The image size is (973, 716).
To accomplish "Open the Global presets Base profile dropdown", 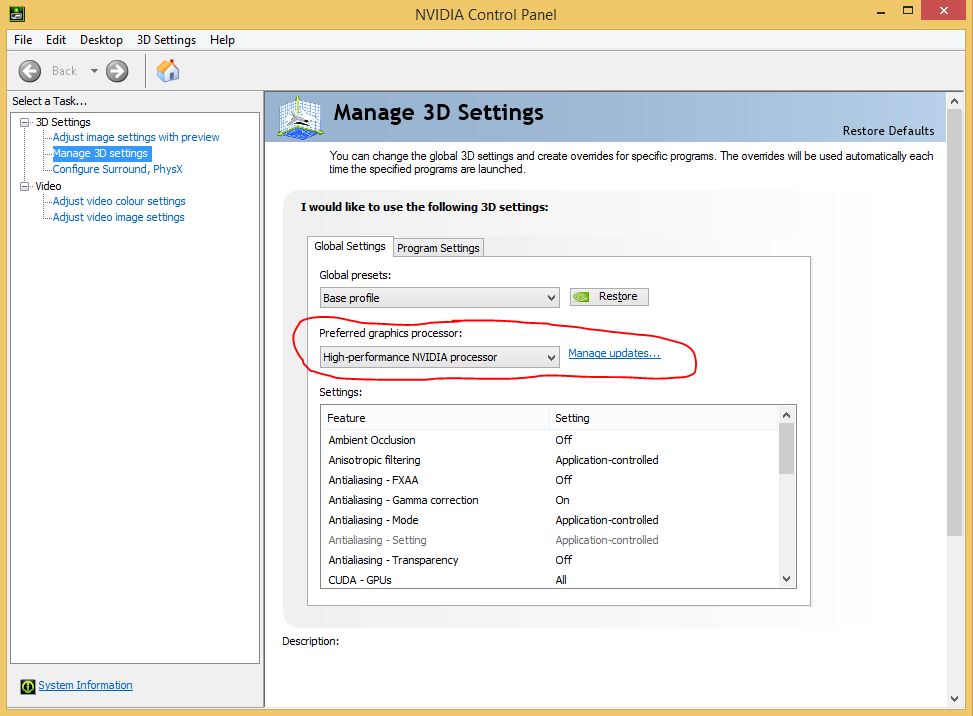I will [x=439, y=298].
